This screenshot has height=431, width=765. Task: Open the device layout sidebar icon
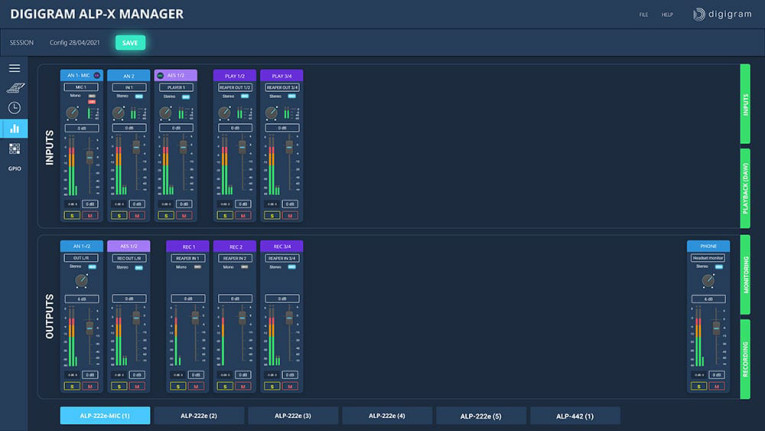15,88
